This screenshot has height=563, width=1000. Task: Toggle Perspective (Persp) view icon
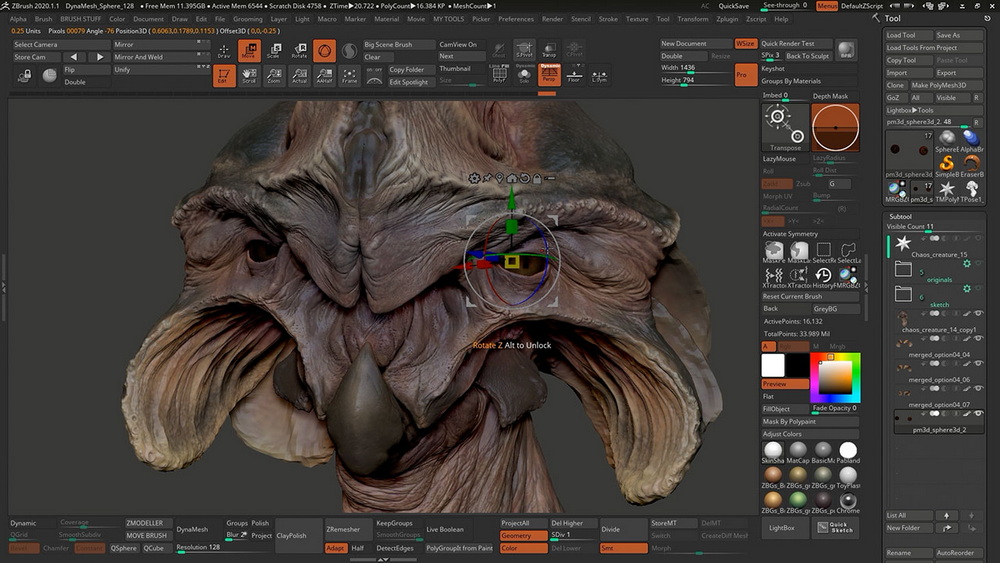click(x=549, y=75)
